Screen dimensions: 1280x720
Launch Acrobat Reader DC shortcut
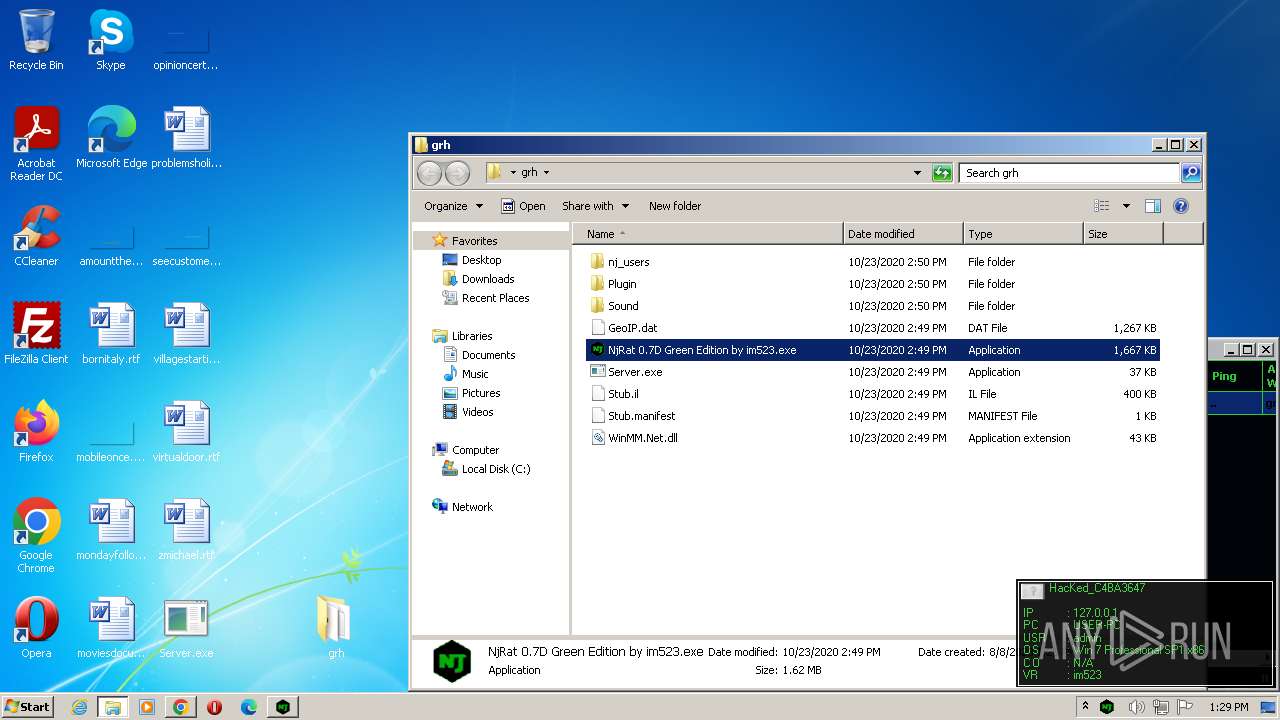click(x=36, y=144)
